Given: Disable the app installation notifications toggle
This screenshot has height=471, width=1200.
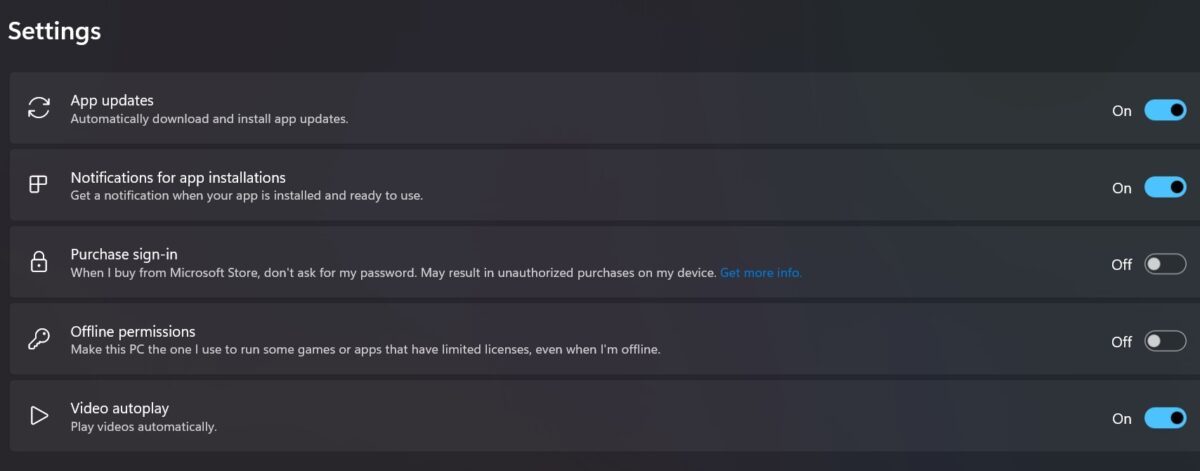Looking at the screenshot, I should (x=1165, y=187).
